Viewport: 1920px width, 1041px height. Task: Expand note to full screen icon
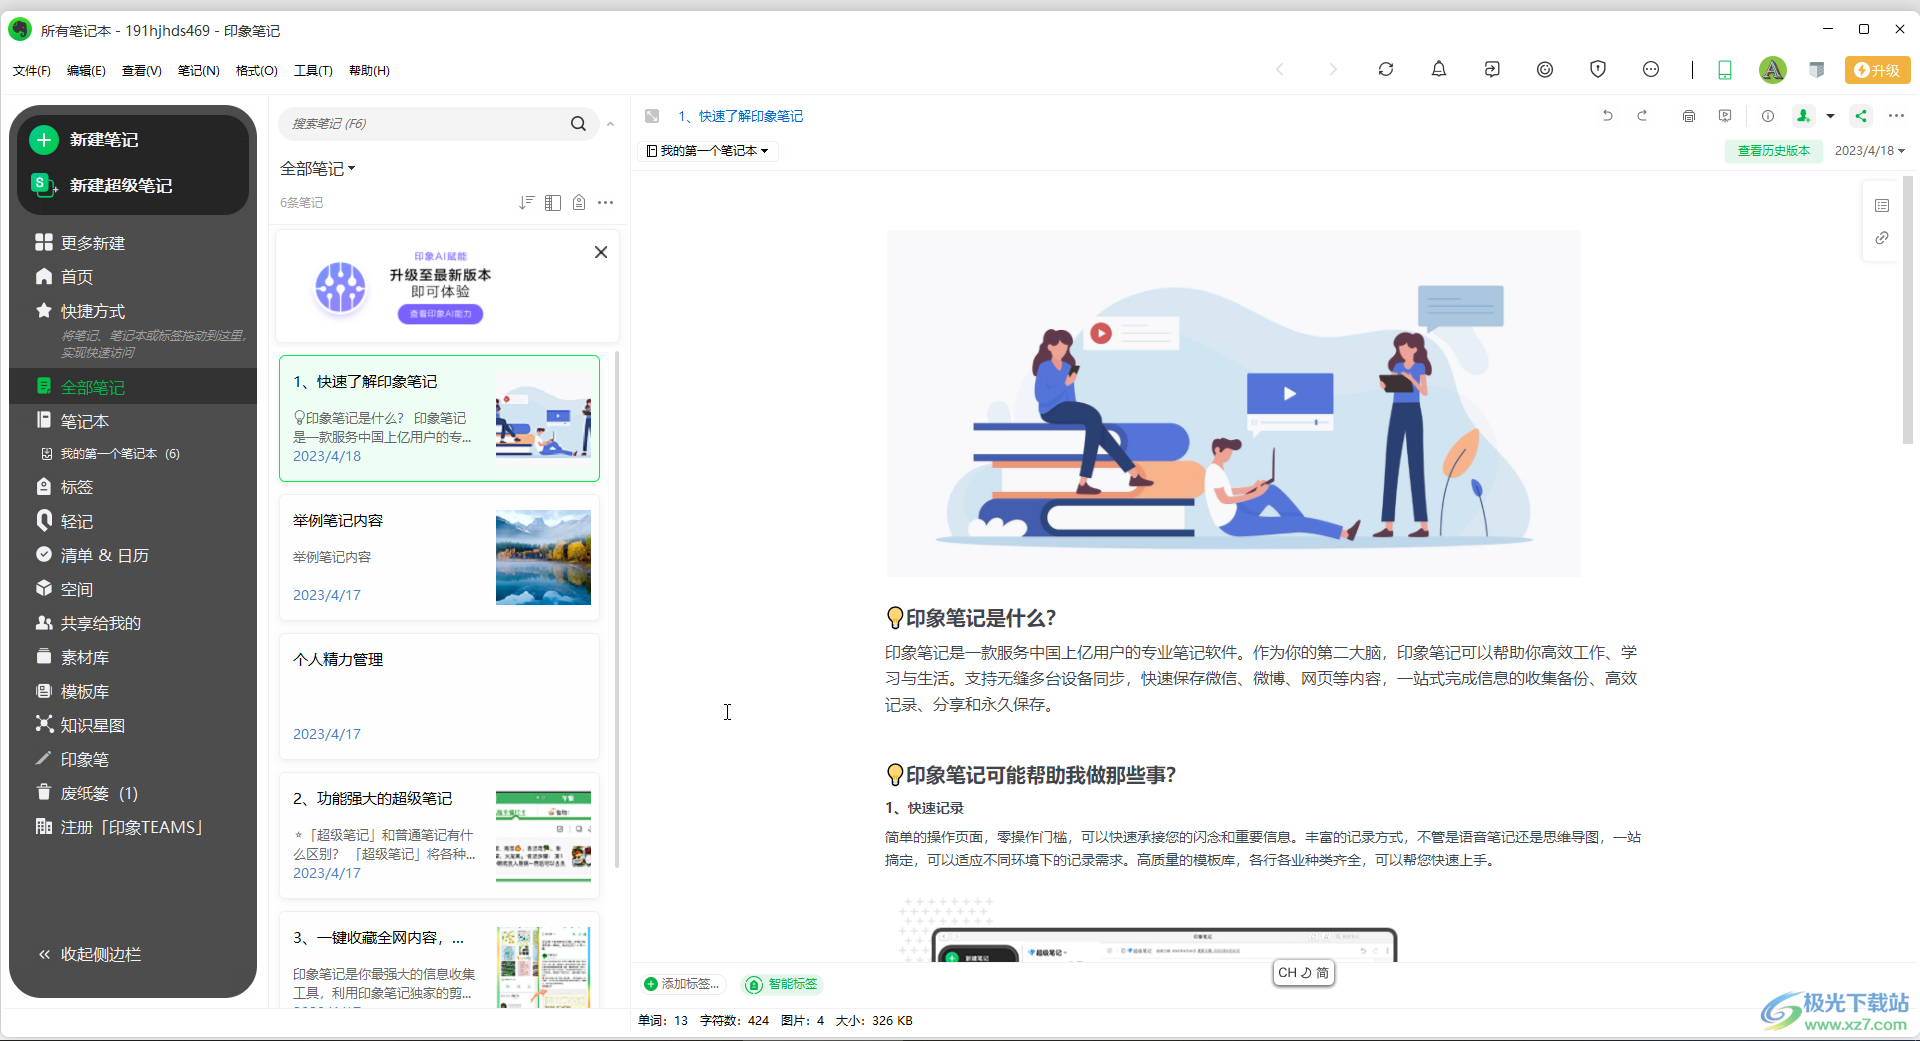click(652, 116)
